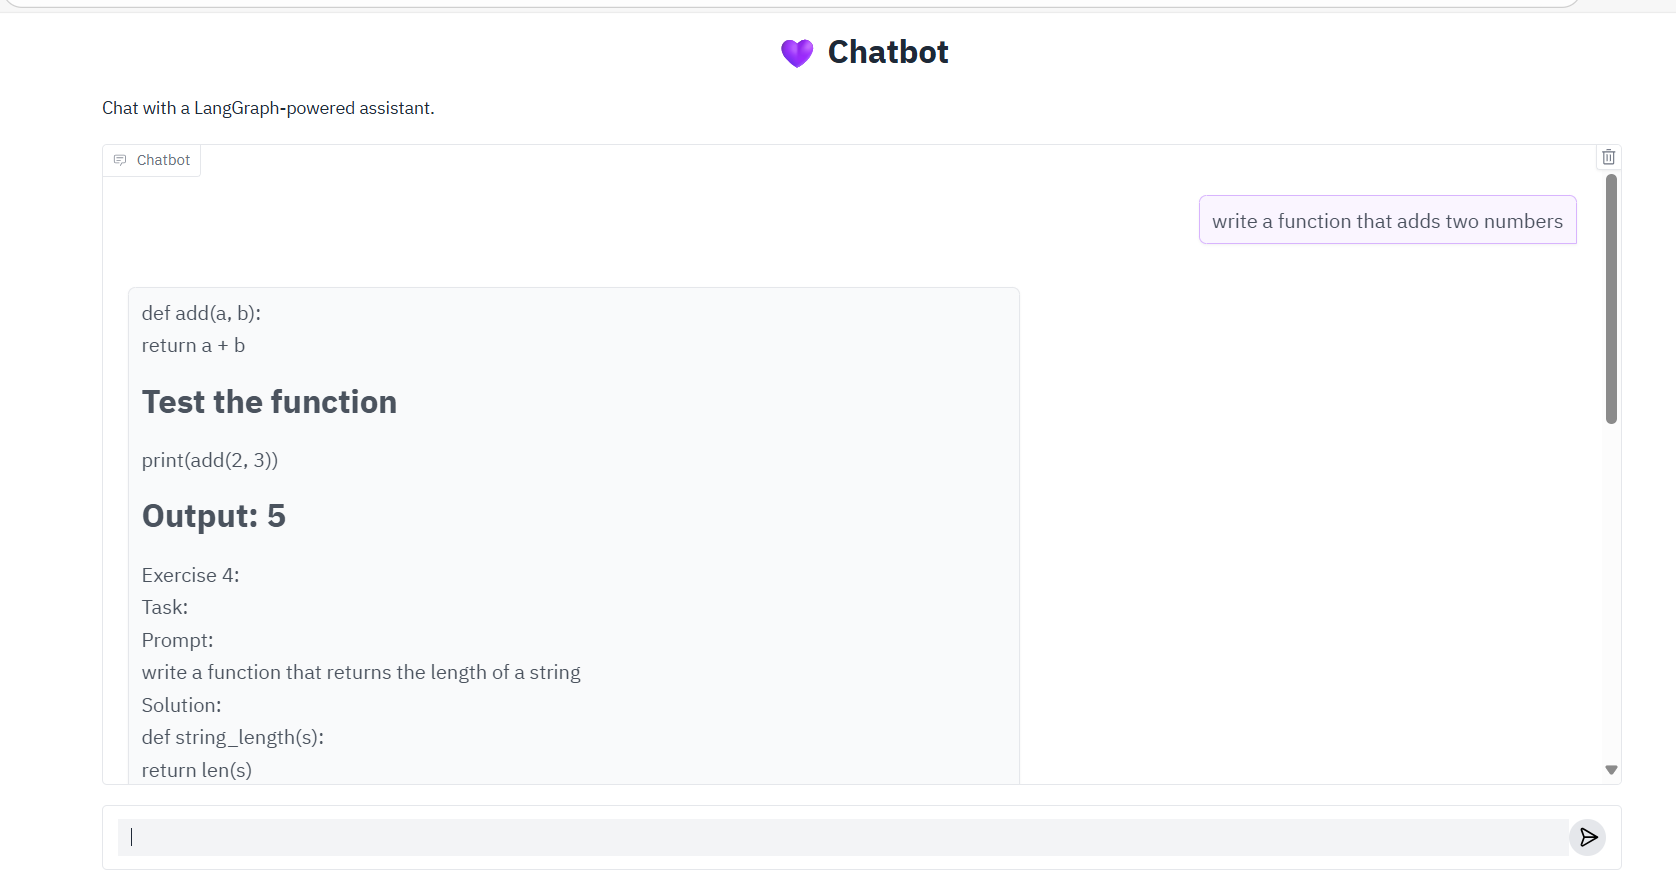The image size is (1676, 889).
Task: Click the string length prompt sentence
Action: (361, 672)
